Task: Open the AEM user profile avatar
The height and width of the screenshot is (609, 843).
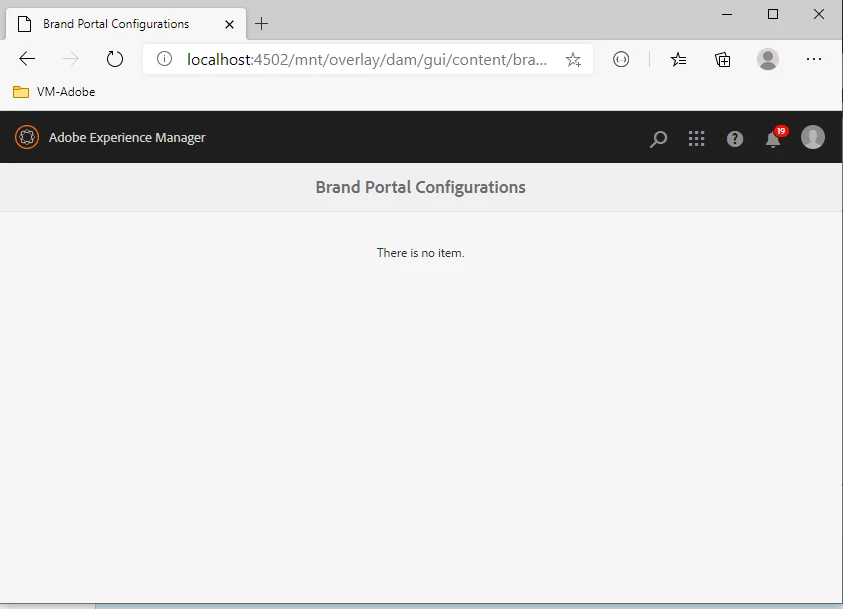Action: 812,137
